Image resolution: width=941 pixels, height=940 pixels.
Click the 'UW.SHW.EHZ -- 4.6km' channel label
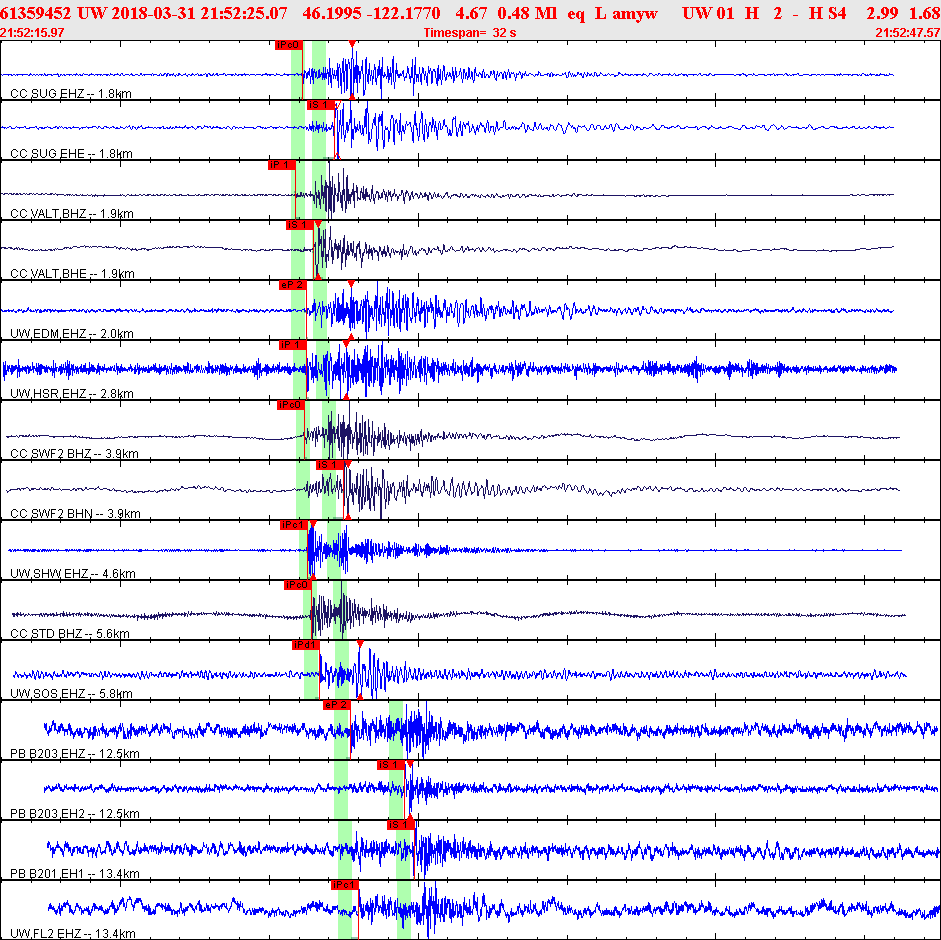coord(73,574)
